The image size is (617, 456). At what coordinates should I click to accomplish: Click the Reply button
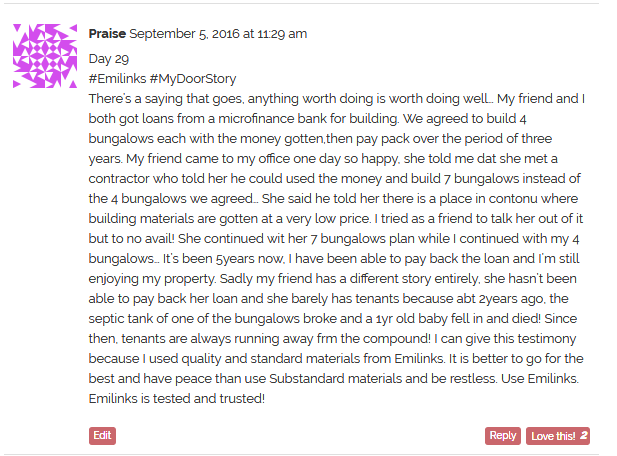point(502,436)
